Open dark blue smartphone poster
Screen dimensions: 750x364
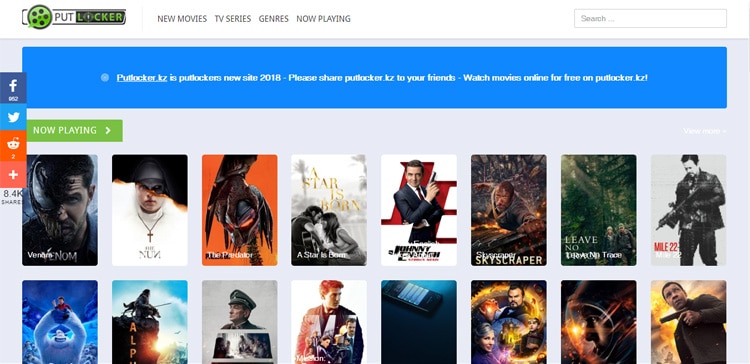[x=419, y=322]
